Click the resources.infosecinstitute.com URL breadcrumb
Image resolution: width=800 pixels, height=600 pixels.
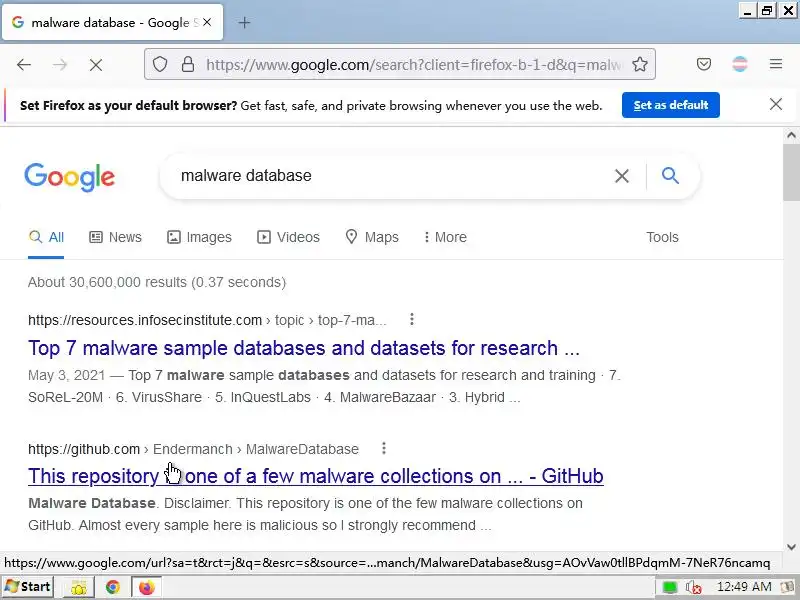(207, 320)
